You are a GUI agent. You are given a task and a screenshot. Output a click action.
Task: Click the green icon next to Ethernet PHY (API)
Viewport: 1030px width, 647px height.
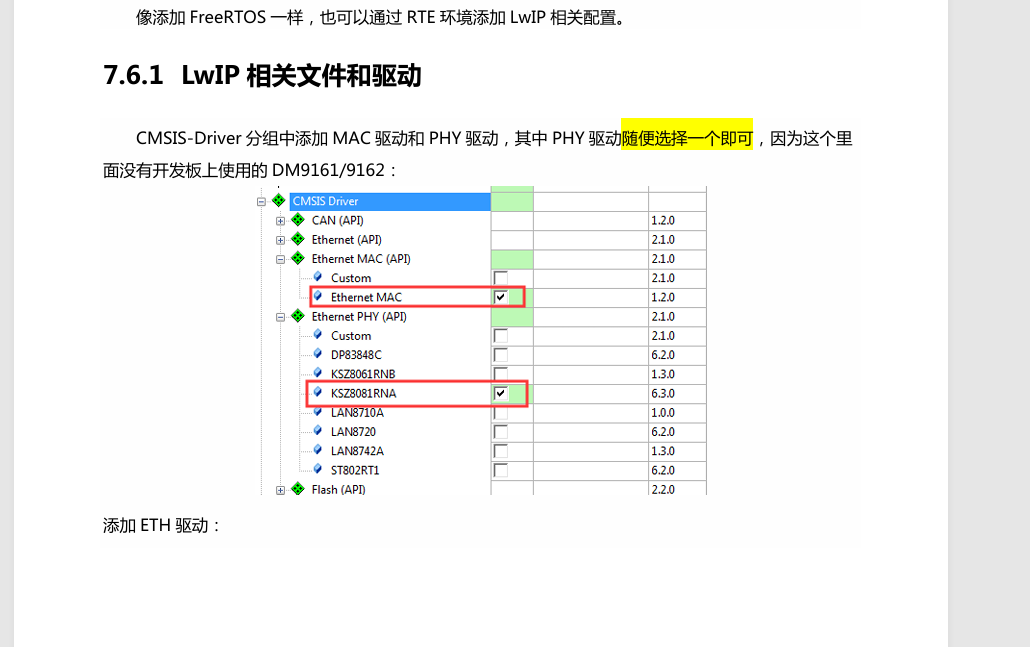click(x=297, y=316)
